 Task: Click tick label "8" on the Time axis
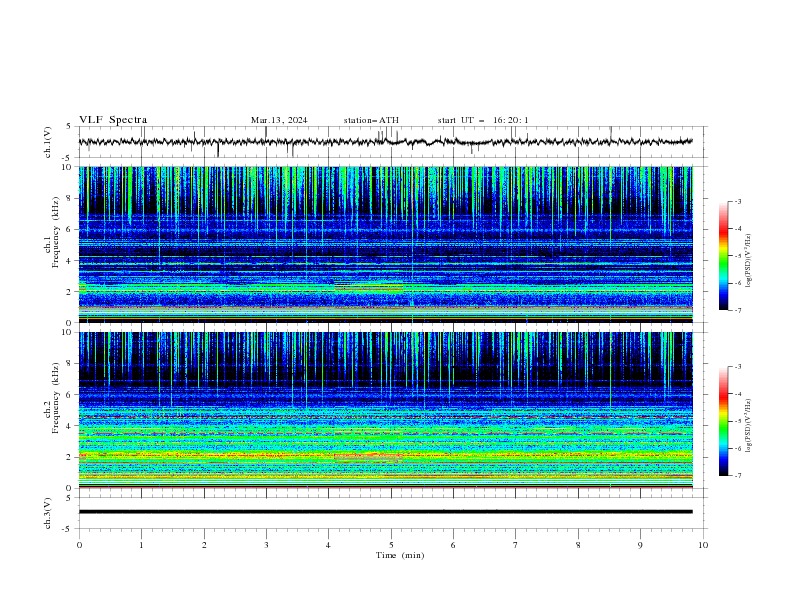pyautogui.click(x=578, y=545)
